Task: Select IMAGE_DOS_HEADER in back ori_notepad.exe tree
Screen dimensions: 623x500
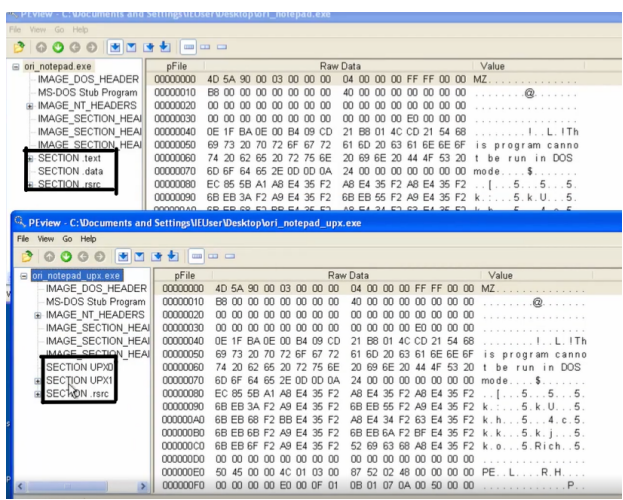Action: (x=88, y=79)
